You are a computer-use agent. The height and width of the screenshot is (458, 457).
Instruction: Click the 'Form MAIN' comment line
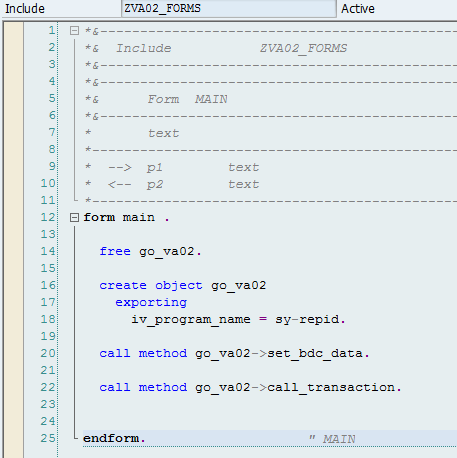coord(156,99)
